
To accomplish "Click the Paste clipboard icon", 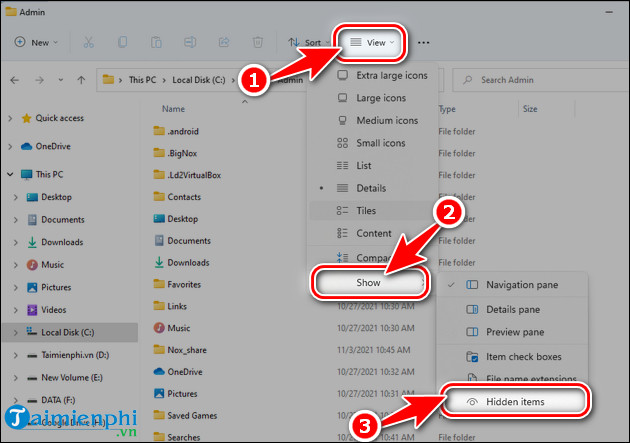I will (156, 42).
